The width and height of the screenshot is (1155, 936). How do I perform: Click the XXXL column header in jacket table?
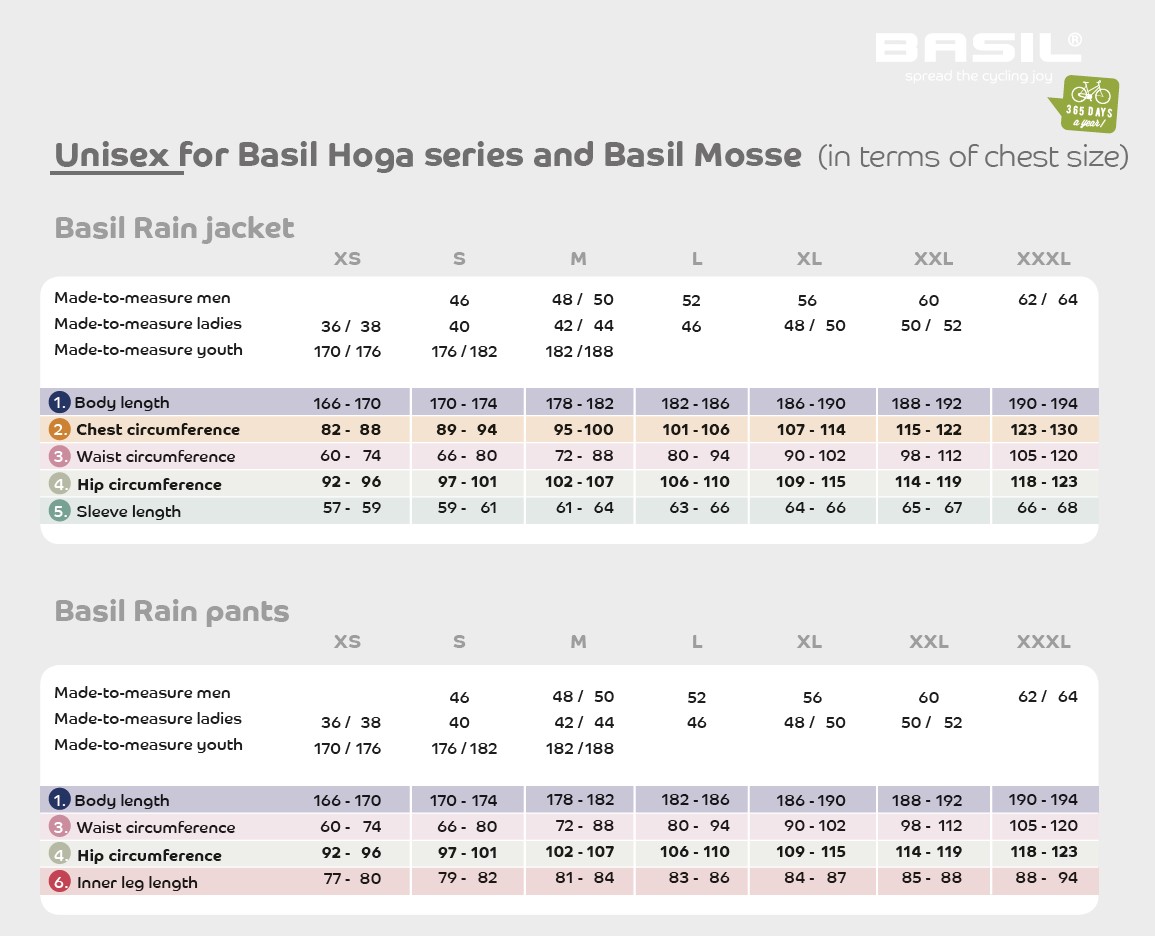tap(1043, 259)
